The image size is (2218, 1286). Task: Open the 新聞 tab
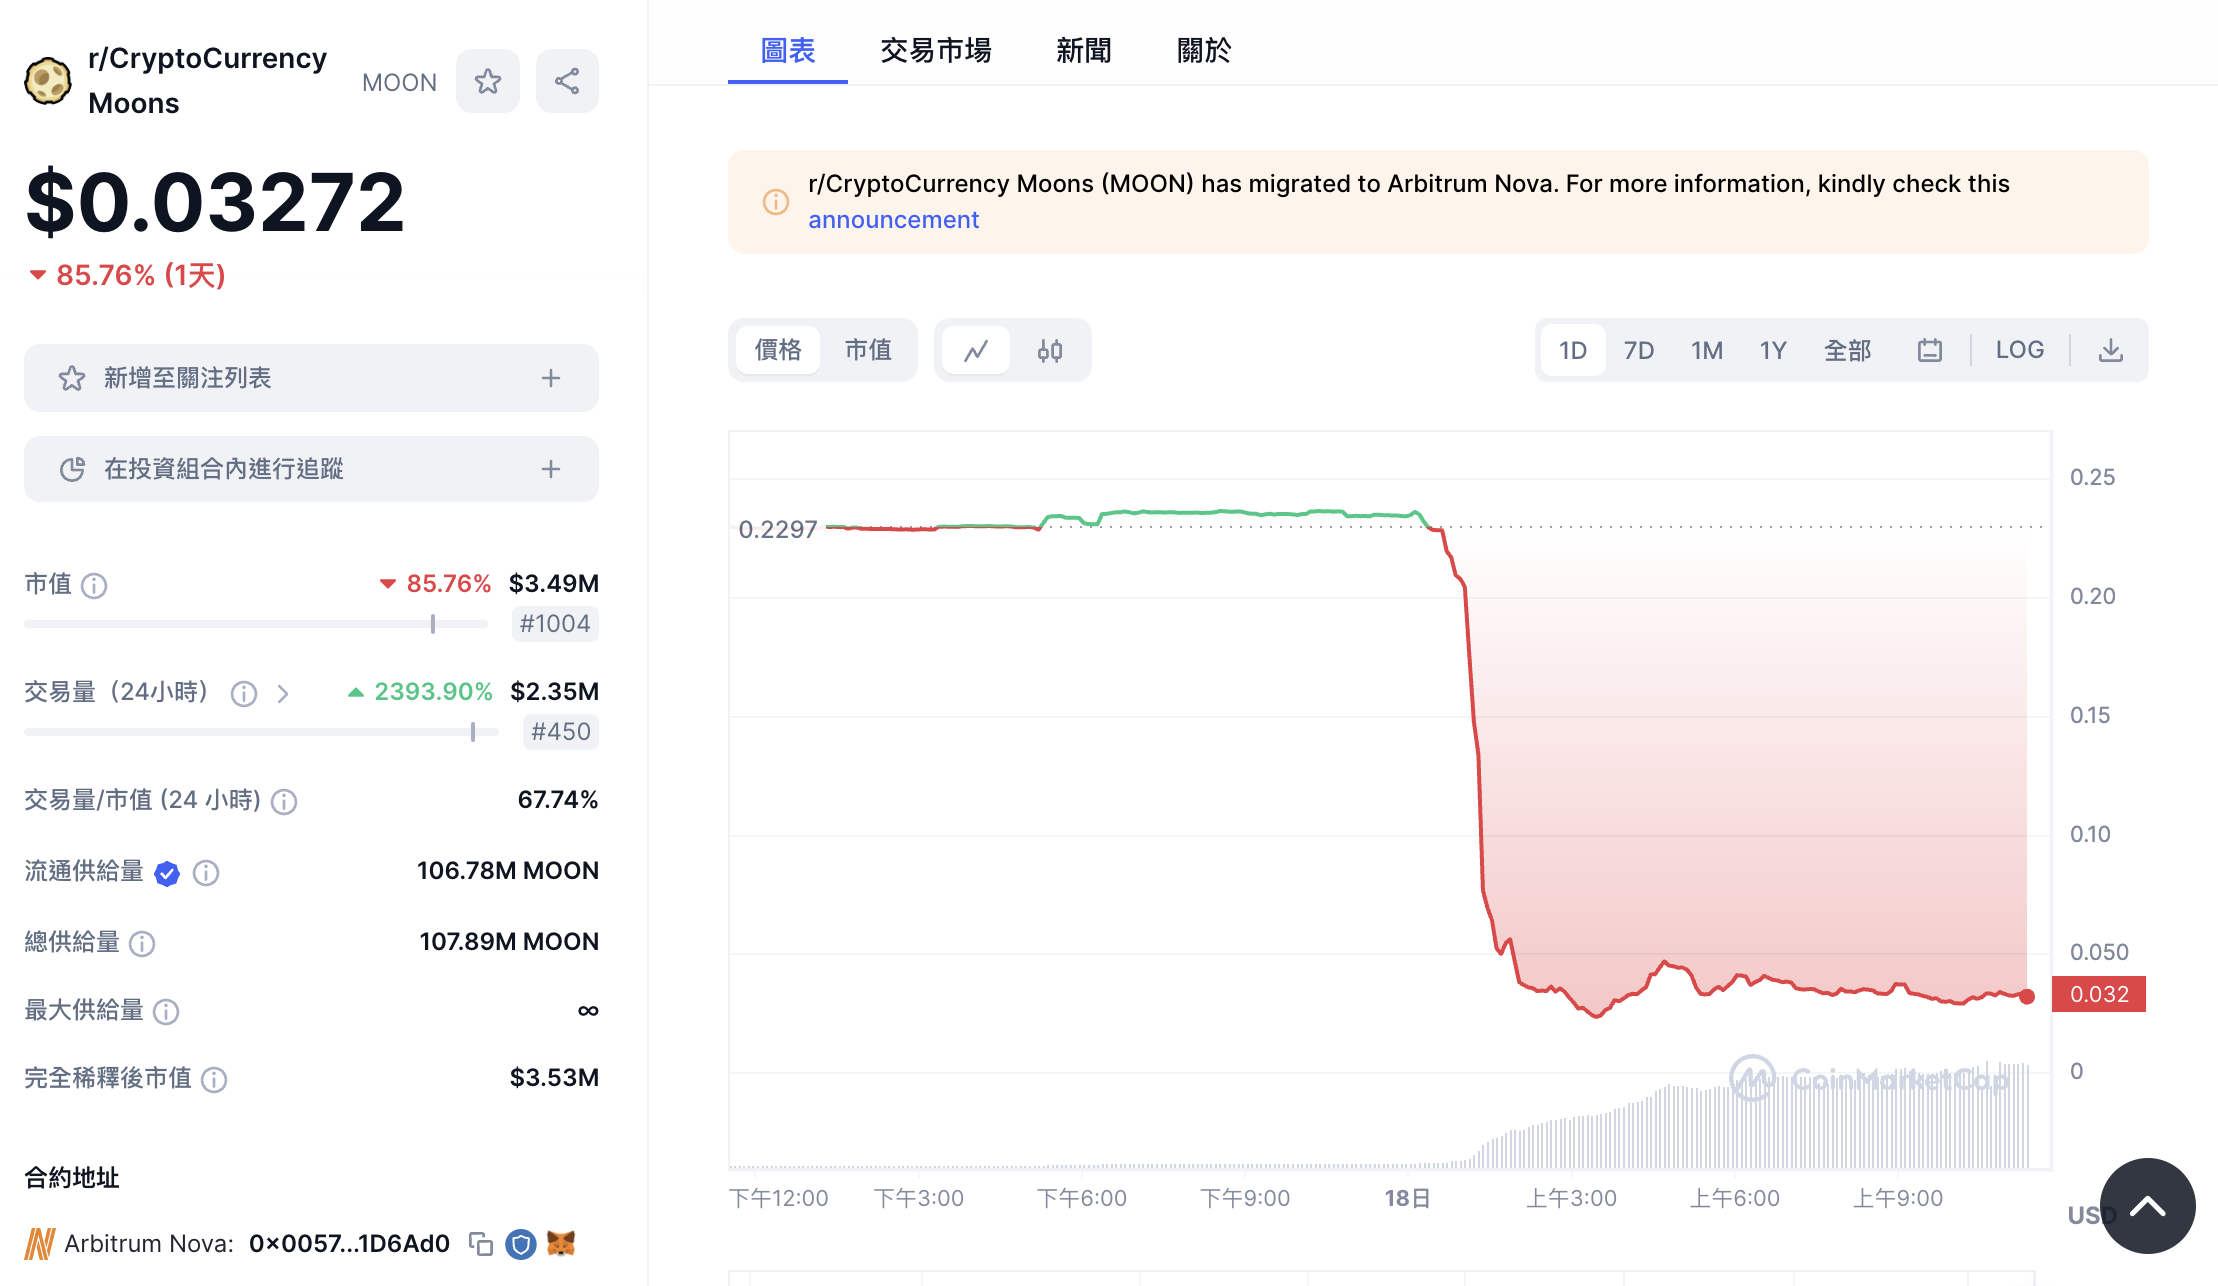click(1084, 50)
